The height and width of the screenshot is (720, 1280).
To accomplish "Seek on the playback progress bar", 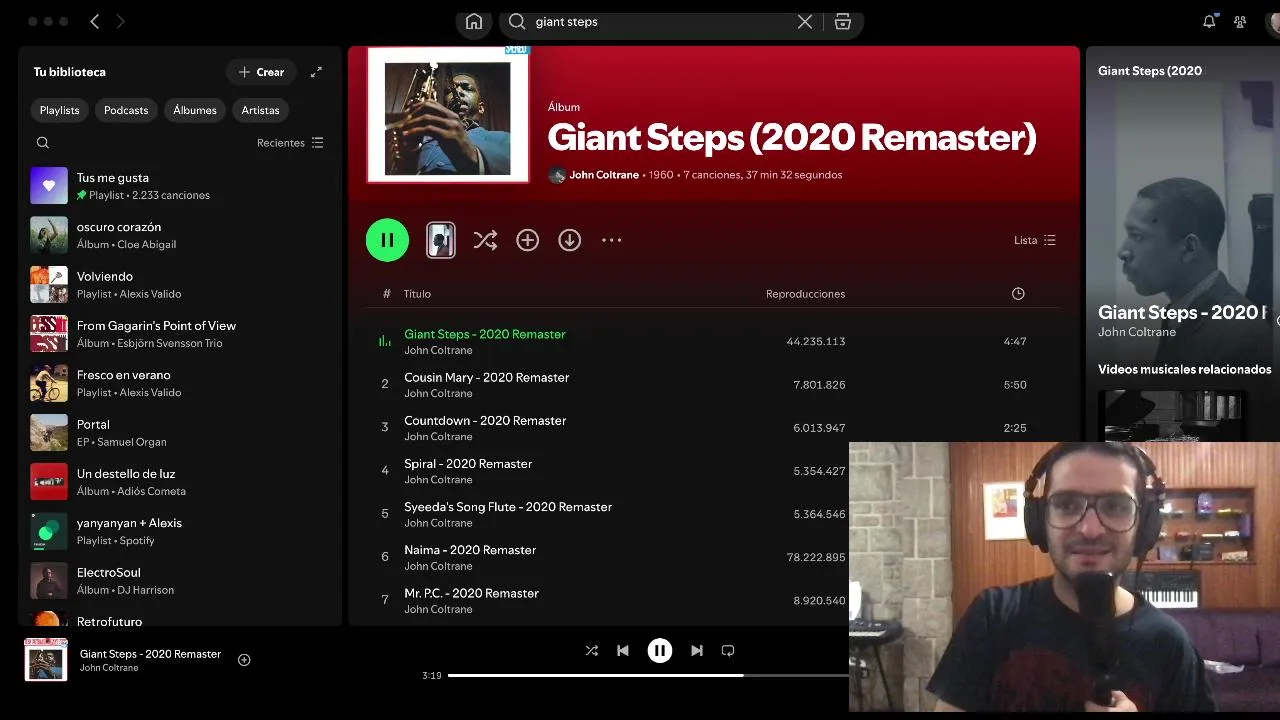I will point(648,675).
